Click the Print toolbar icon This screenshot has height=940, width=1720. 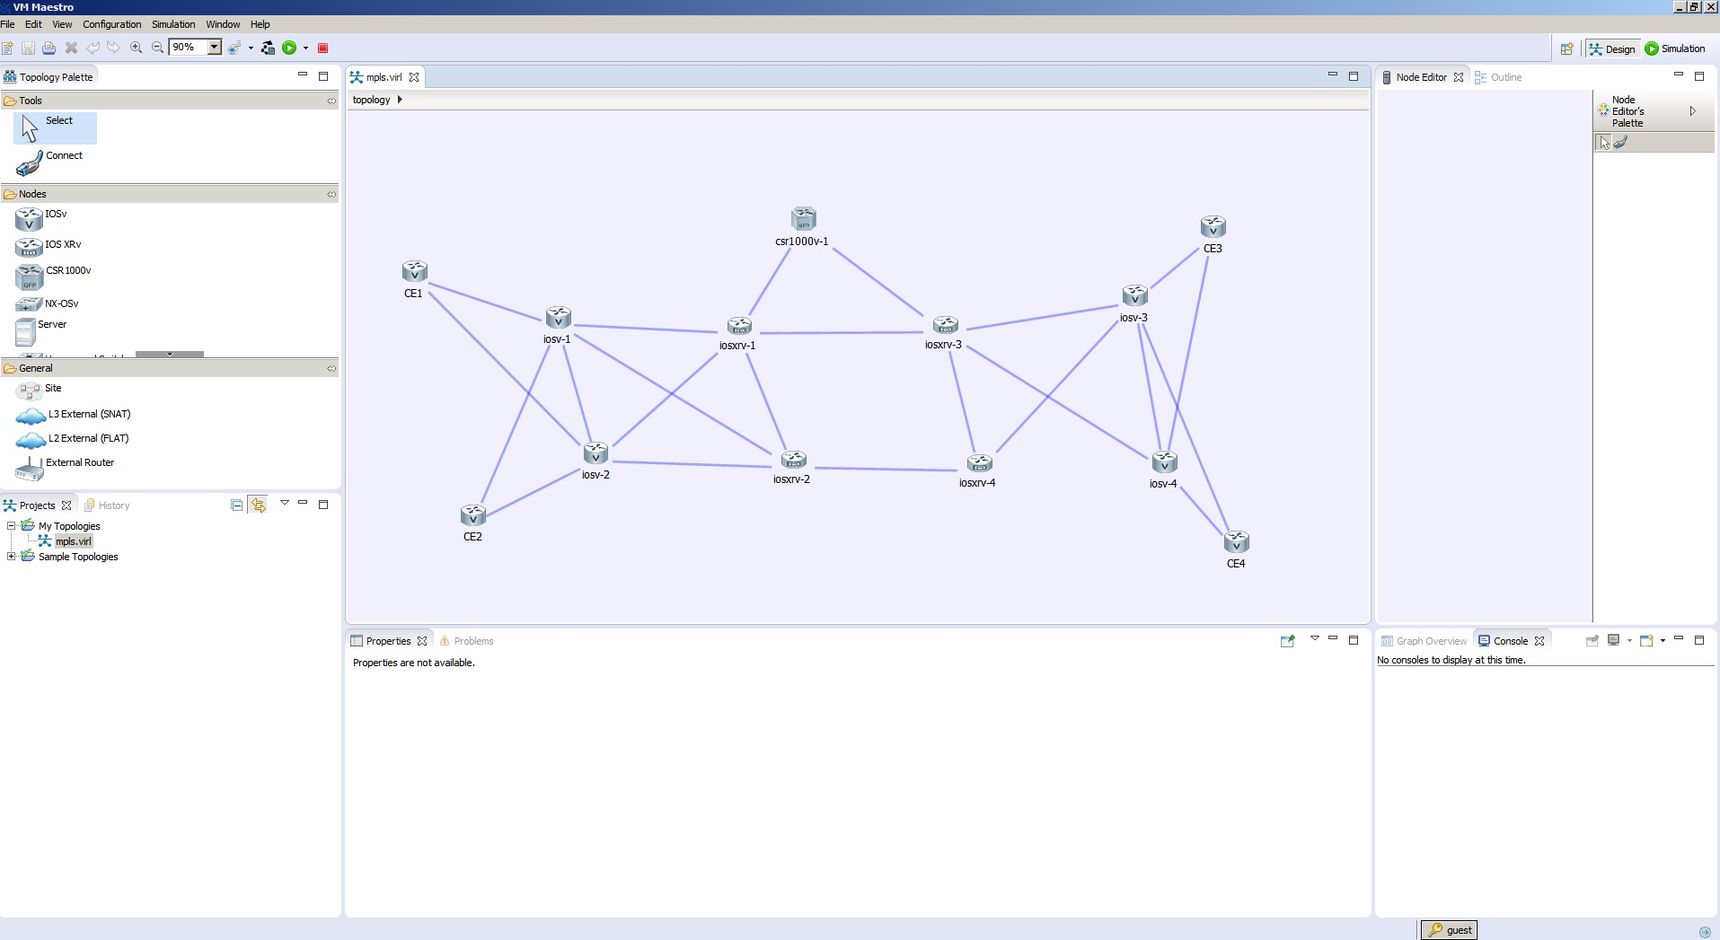click(x=49, y=48)
